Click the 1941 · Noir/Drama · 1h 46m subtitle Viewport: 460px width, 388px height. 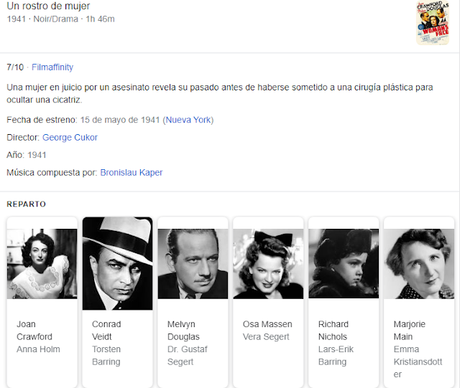(61, 19)
